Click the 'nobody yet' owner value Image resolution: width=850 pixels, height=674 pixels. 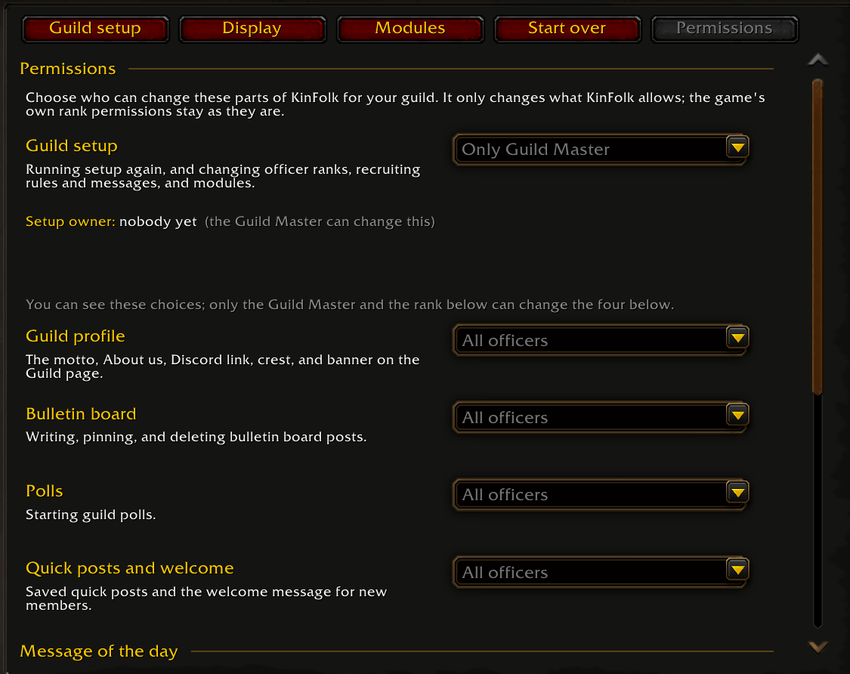(158, 222)
